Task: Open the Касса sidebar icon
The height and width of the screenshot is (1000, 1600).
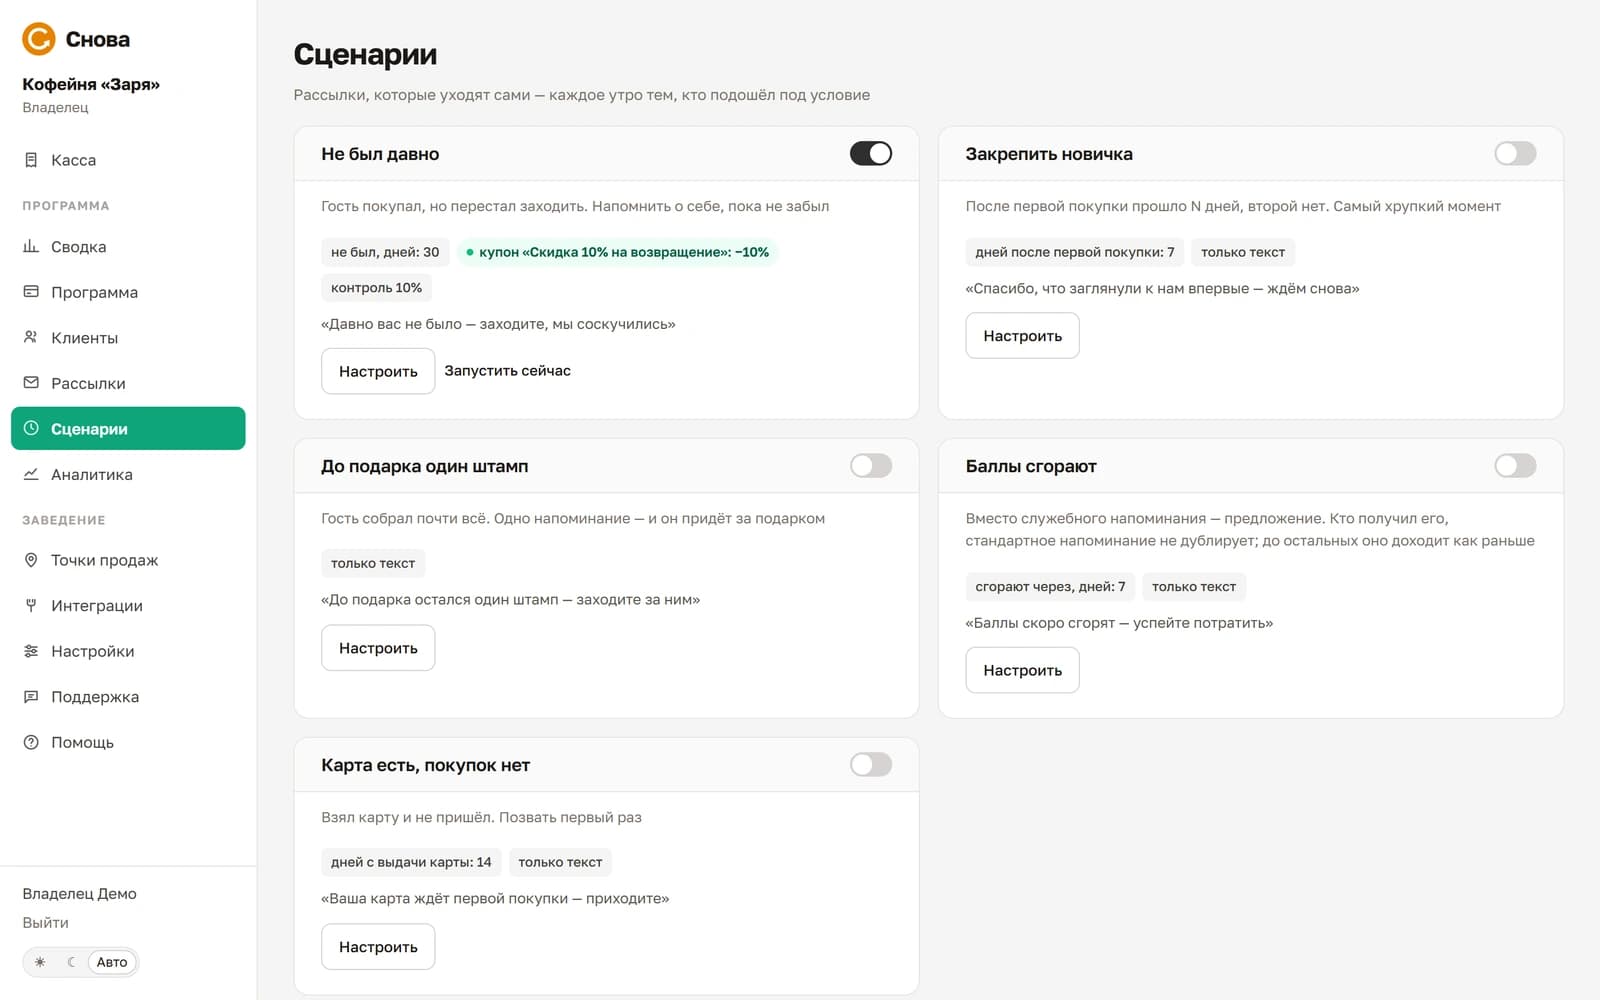Action: pyautogui.click(x=31, y=160)
